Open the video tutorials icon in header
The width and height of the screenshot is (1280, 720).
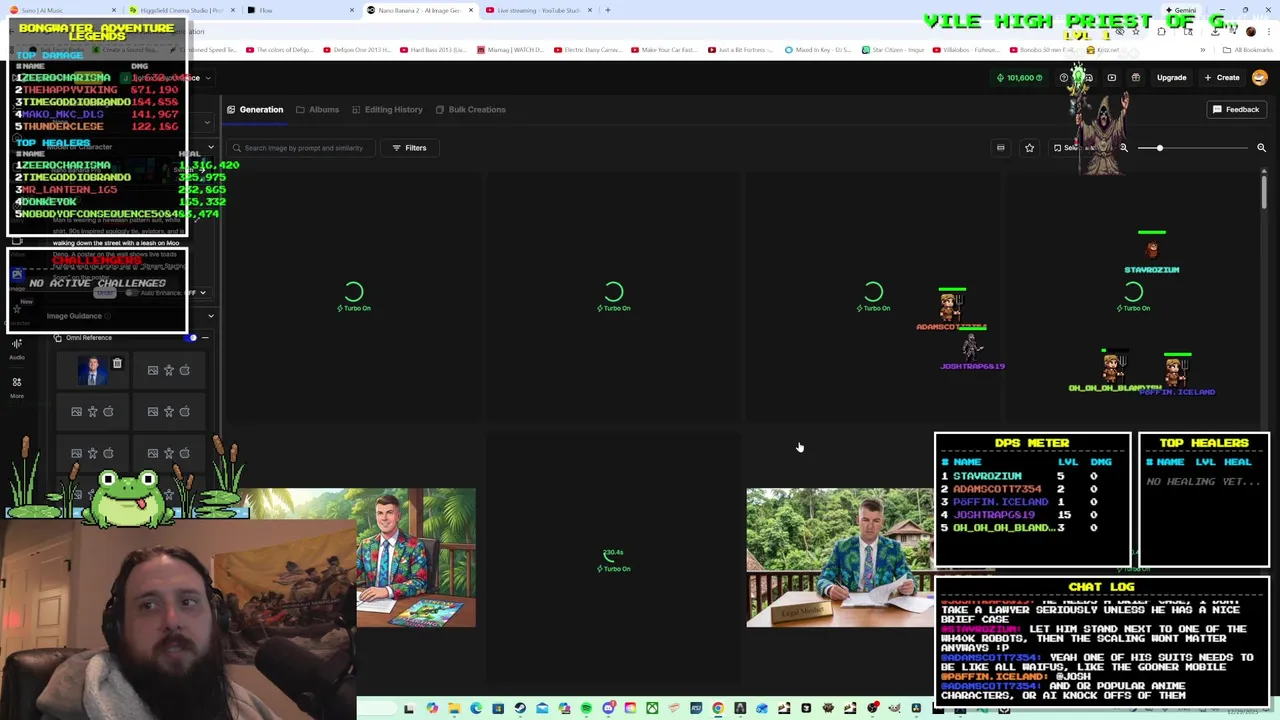1111,77
